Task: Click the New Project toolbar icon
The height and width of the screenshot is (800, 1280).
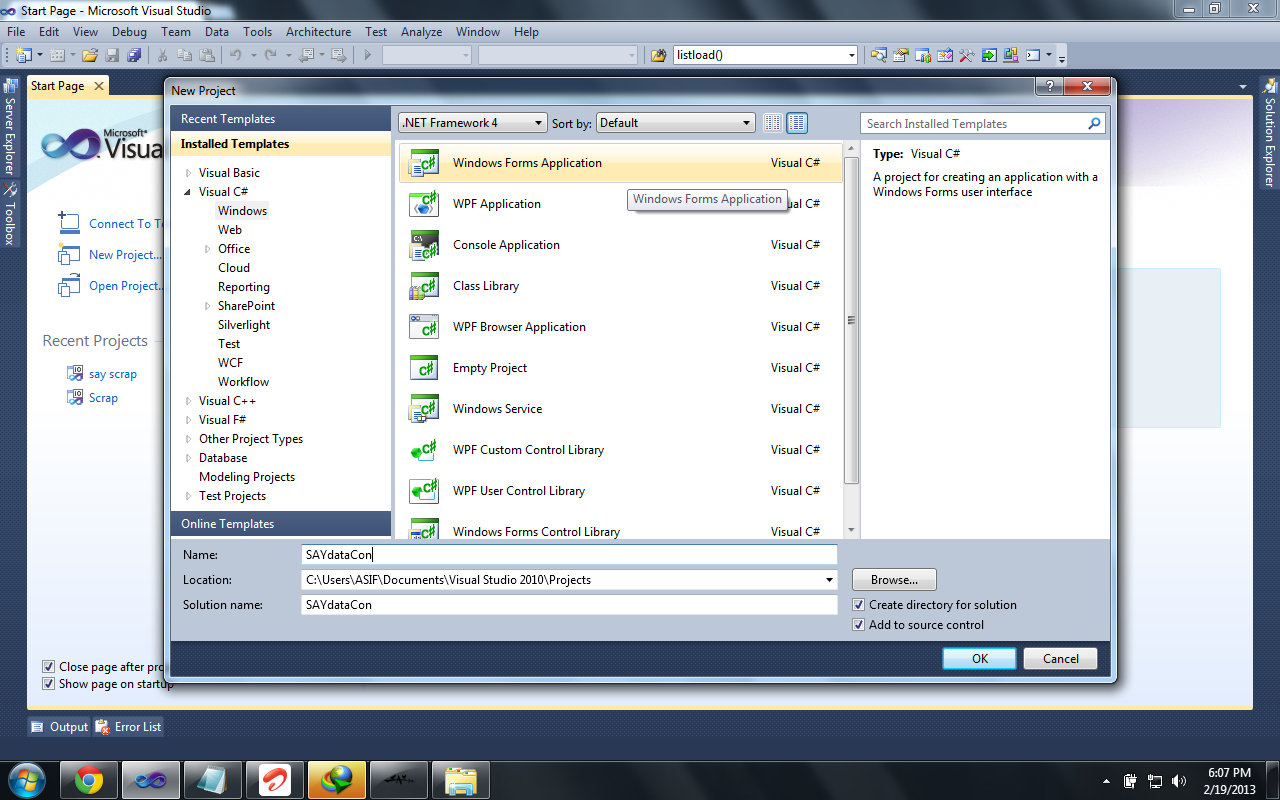Action: [23, 55]
